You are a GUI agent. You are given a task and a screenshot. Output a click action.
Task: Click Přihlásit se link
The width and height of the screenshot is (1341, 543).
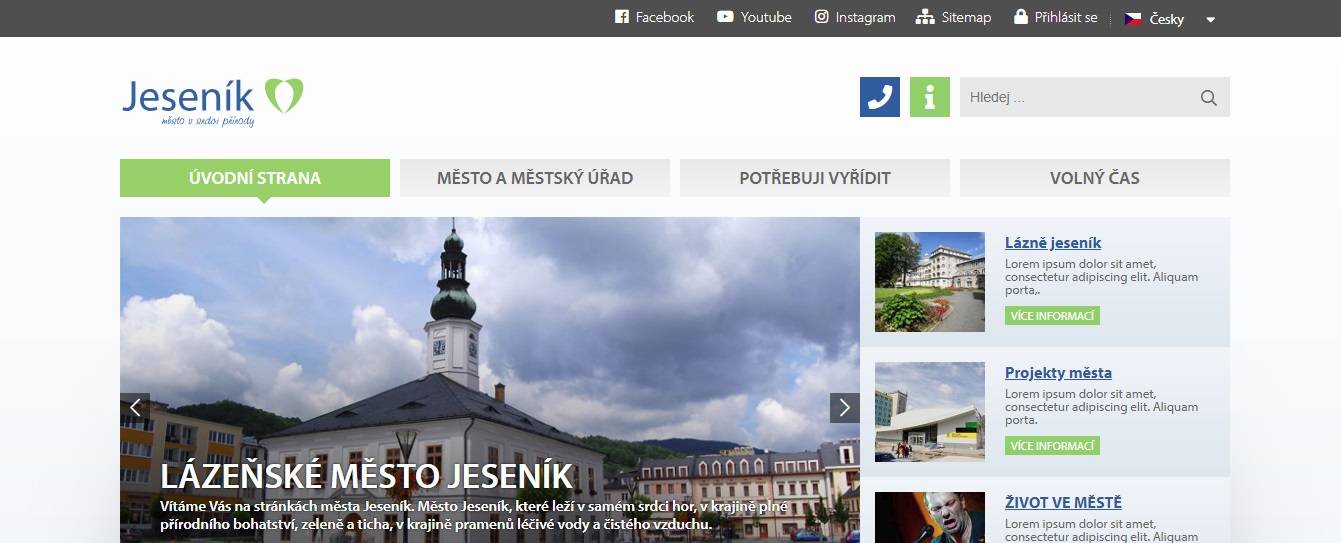coord(1066,17)
